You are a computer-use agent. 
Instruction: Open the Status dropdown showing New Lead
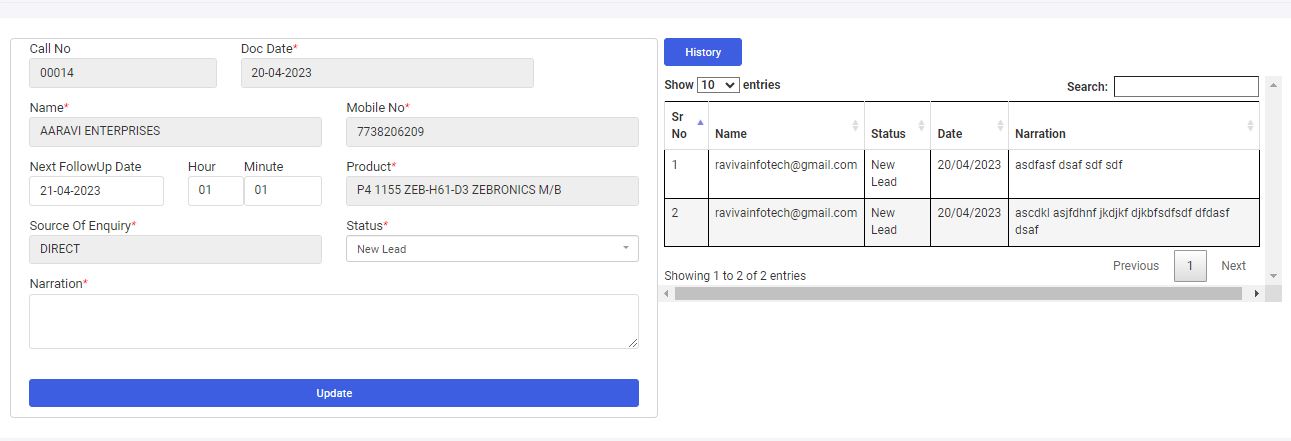492,249
